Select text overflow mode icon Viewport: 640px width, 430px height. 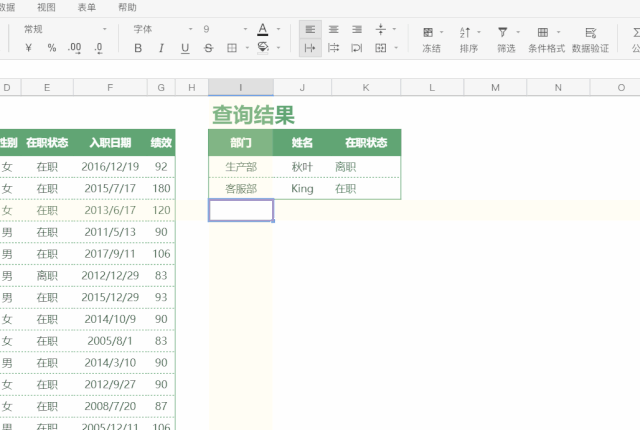[310, 48]
